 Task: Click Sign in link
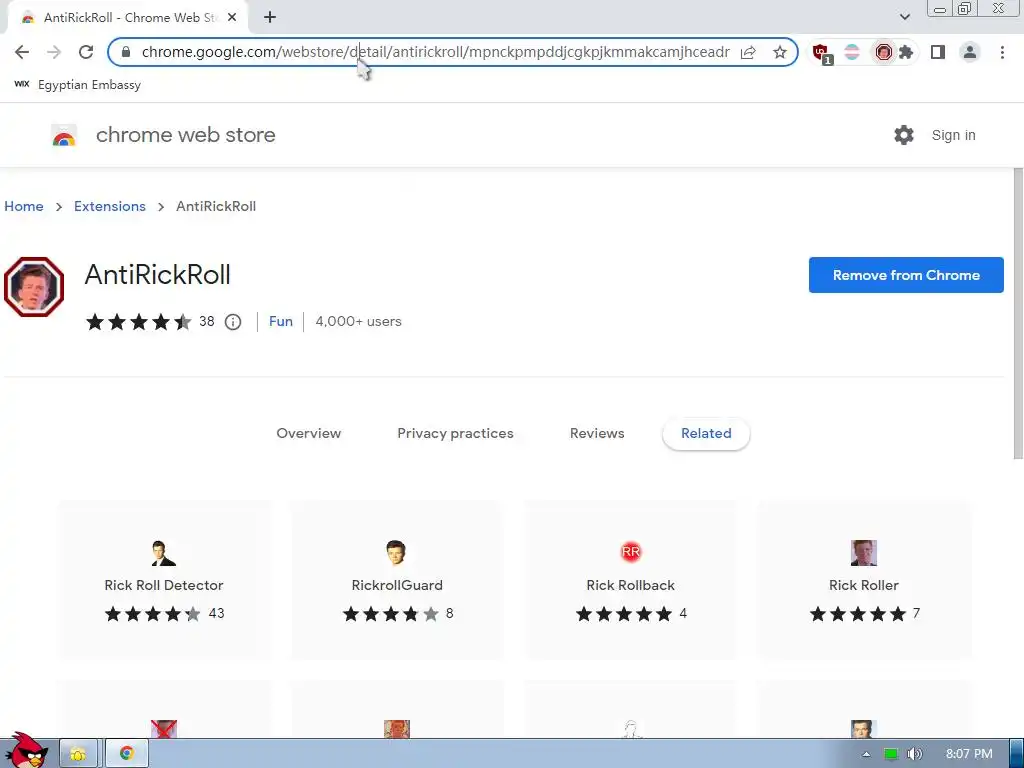point(953,135)
